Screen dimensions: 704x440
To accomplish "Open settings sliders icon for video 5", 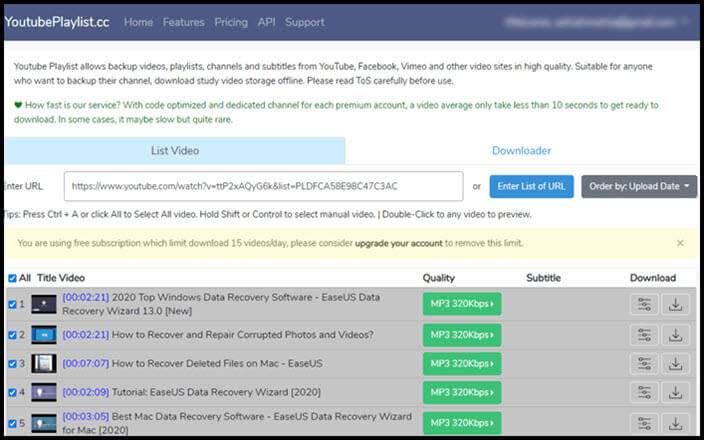I will pyautogui.click(x=644, y=424).
